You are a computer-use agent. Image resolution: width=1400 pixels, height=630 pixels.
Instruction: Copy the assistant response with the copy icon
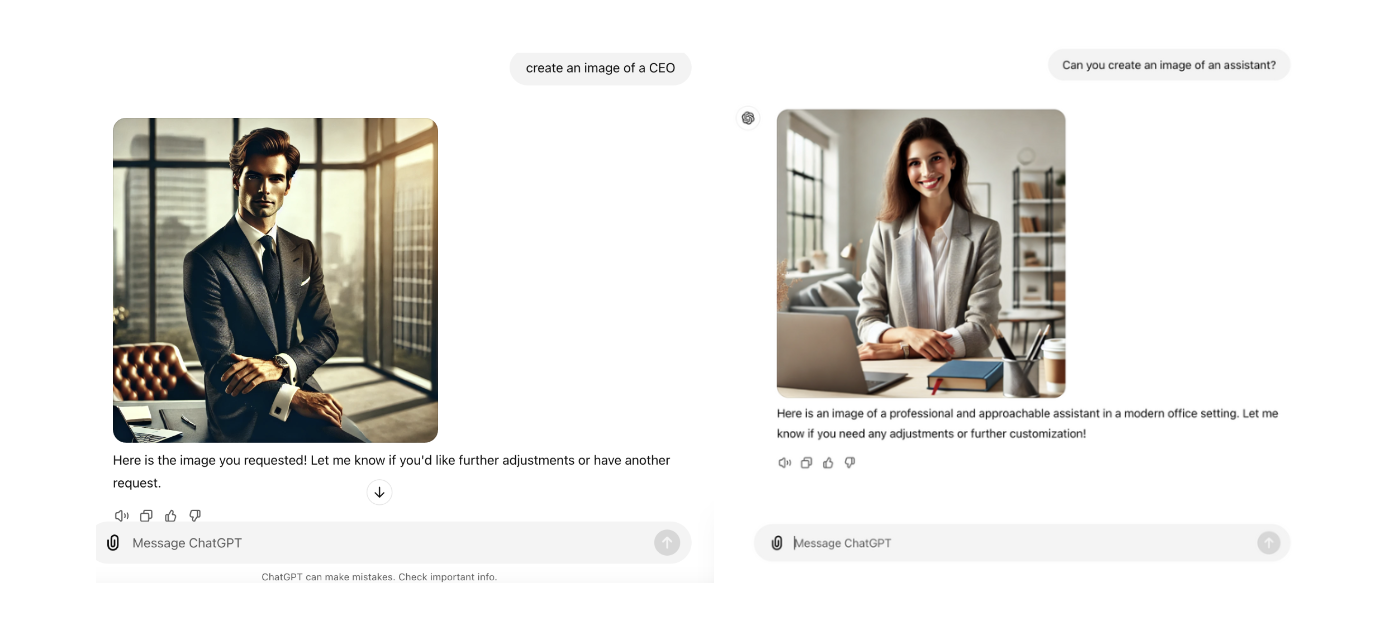[806, 463]
